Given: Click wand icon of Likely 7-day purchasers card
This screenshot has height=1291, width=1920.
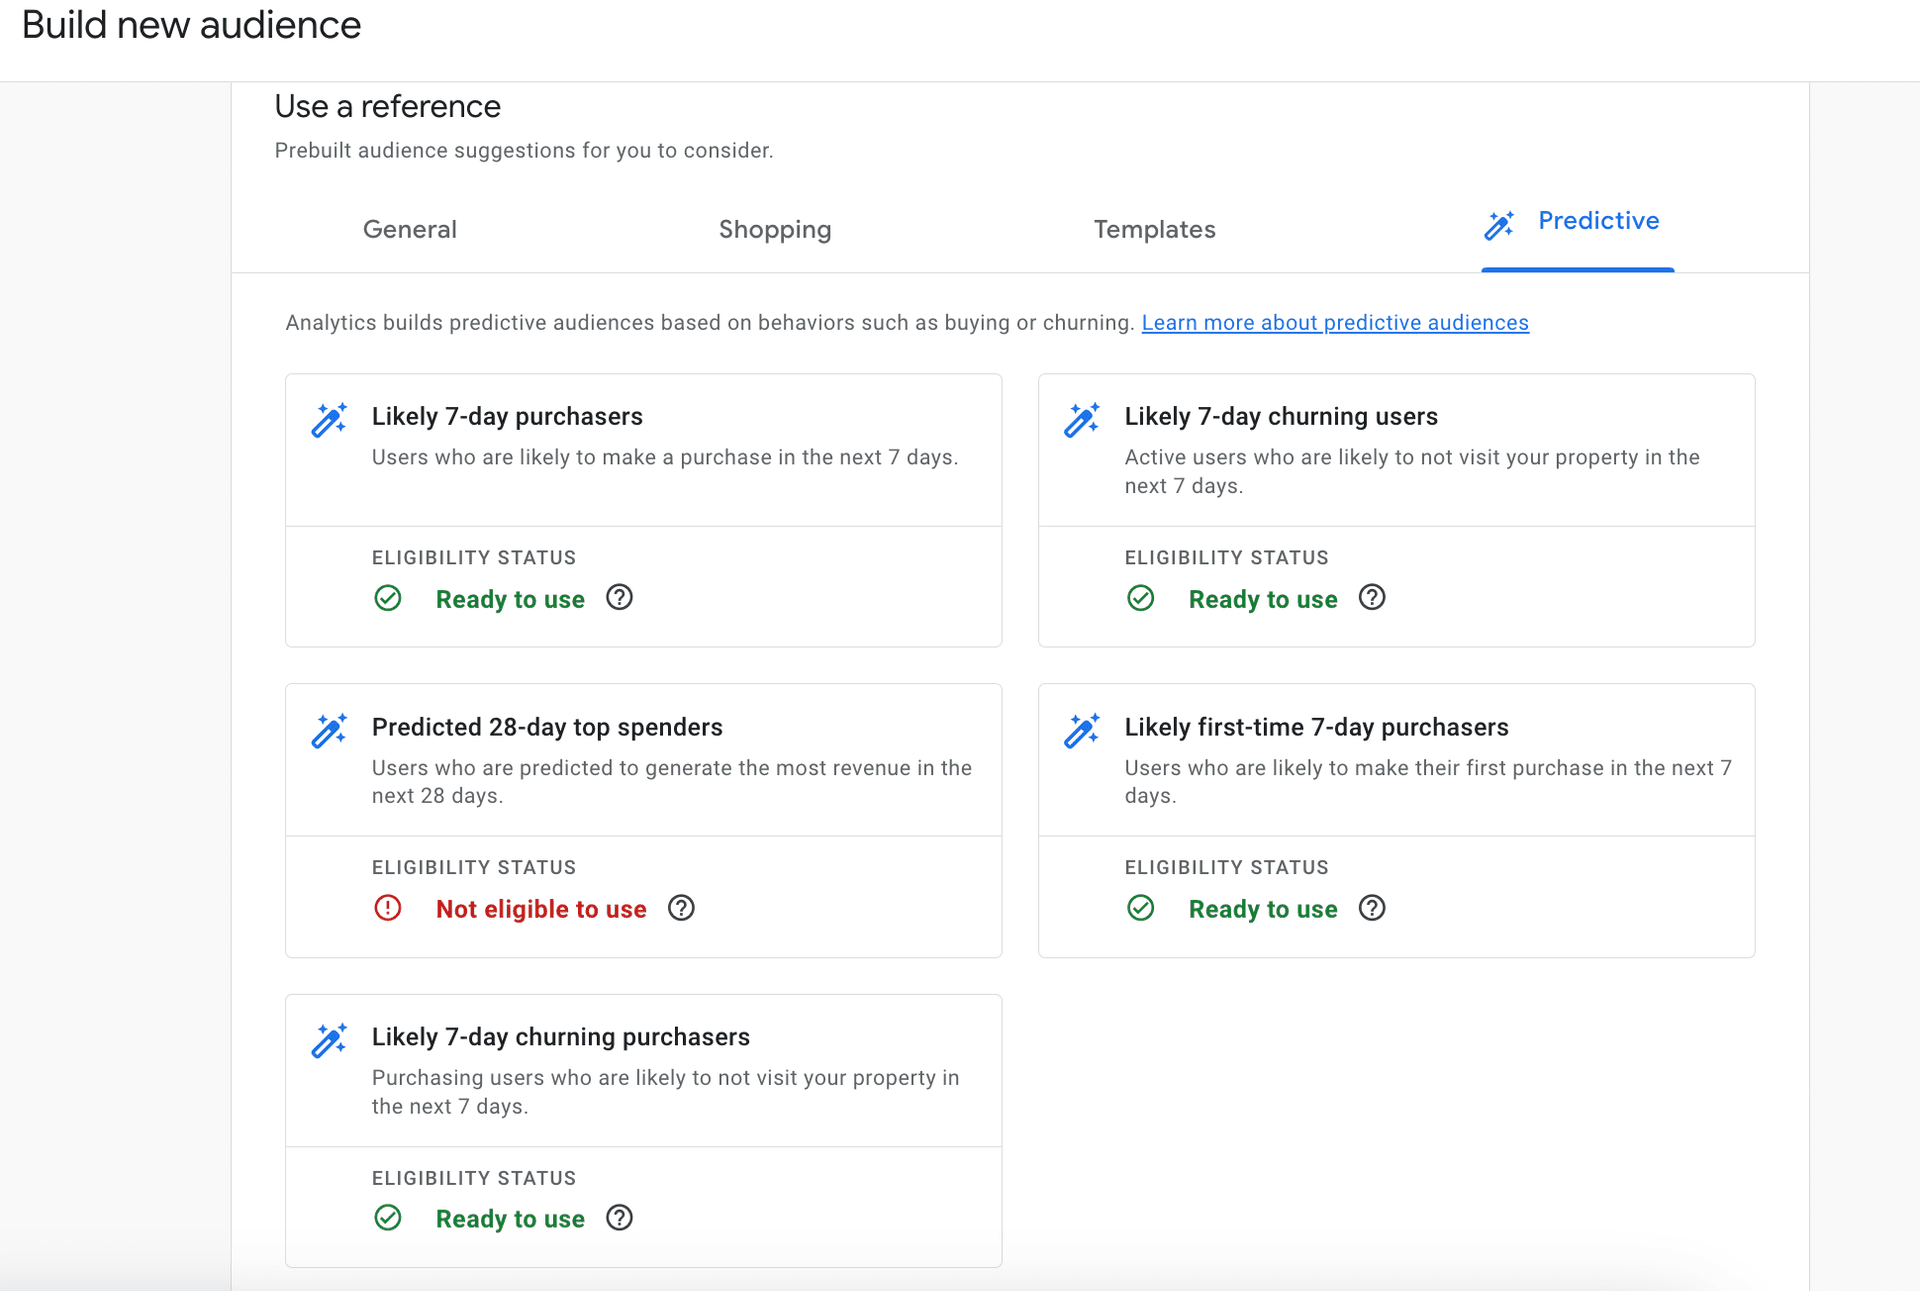Looking at the screenshot, I should click(329, 420).
